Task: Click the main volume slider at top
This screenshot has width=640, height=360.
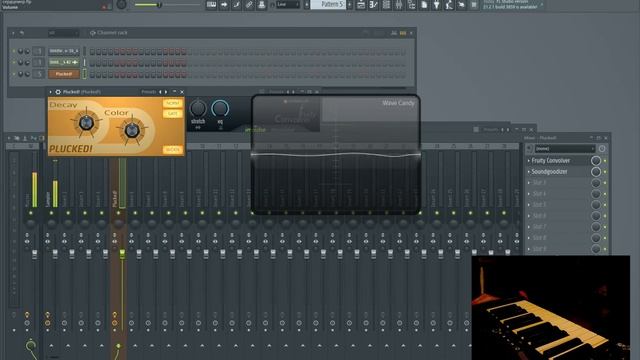Action: tap(167, 5)
